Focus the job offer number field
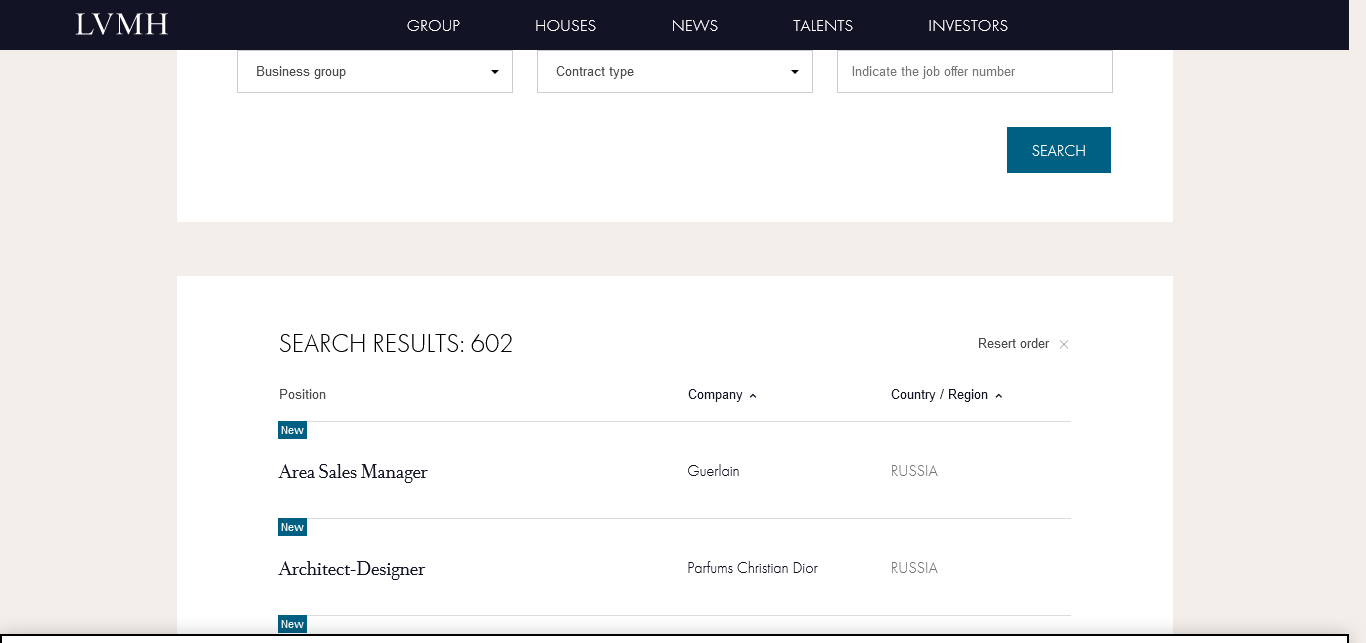 click(975, 72)
